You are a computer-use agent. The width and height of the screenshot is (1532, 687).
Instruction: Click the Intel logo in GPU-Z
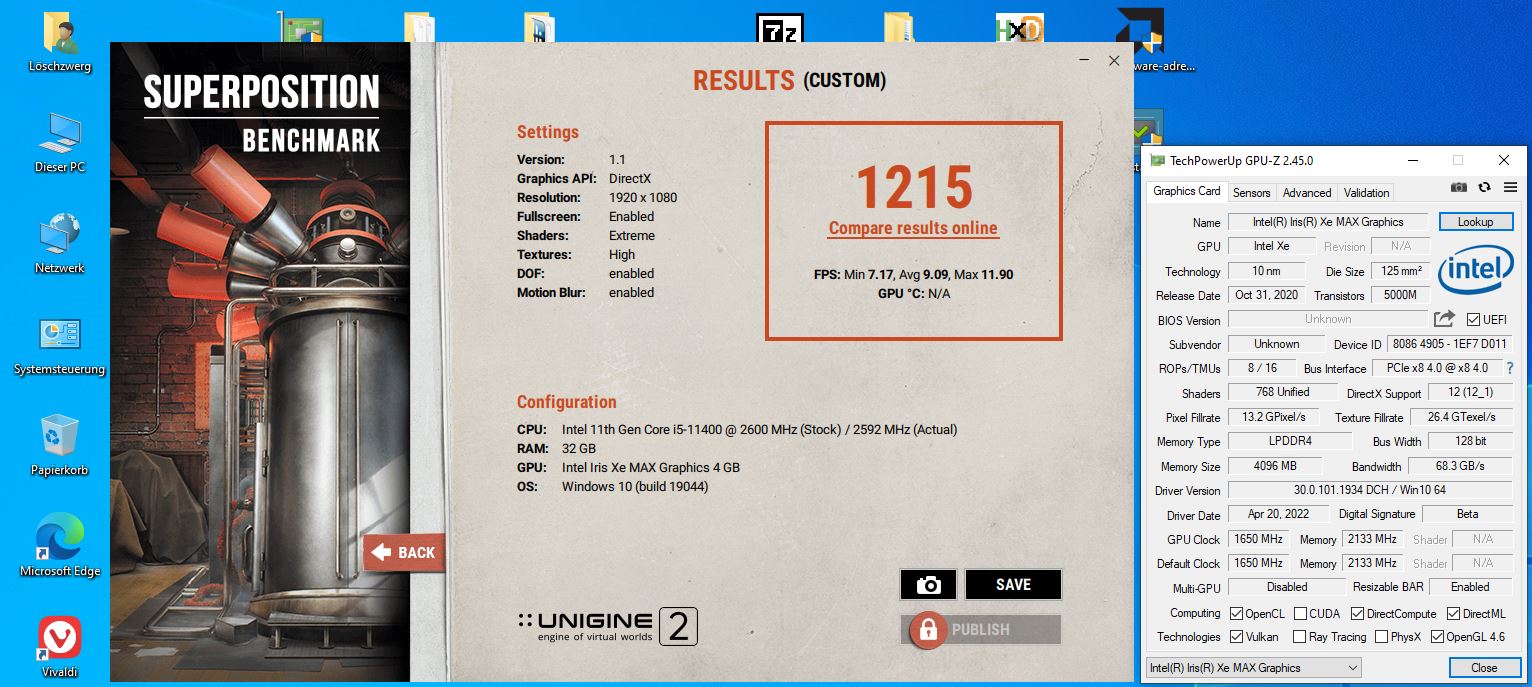point(1475,271)
